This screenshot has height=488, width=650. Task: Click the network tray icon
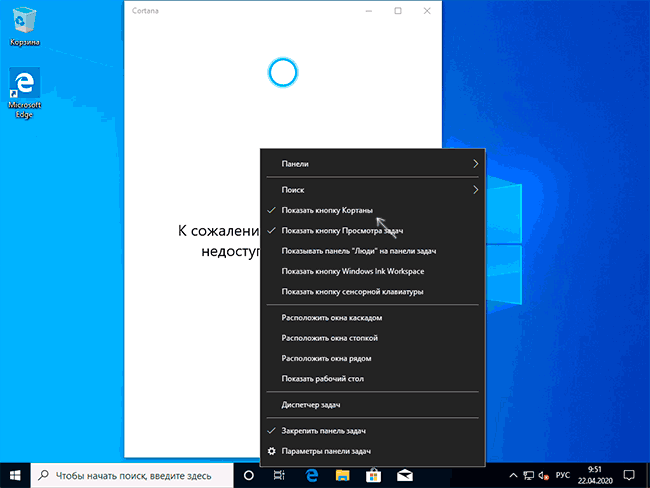coord(529,476)
